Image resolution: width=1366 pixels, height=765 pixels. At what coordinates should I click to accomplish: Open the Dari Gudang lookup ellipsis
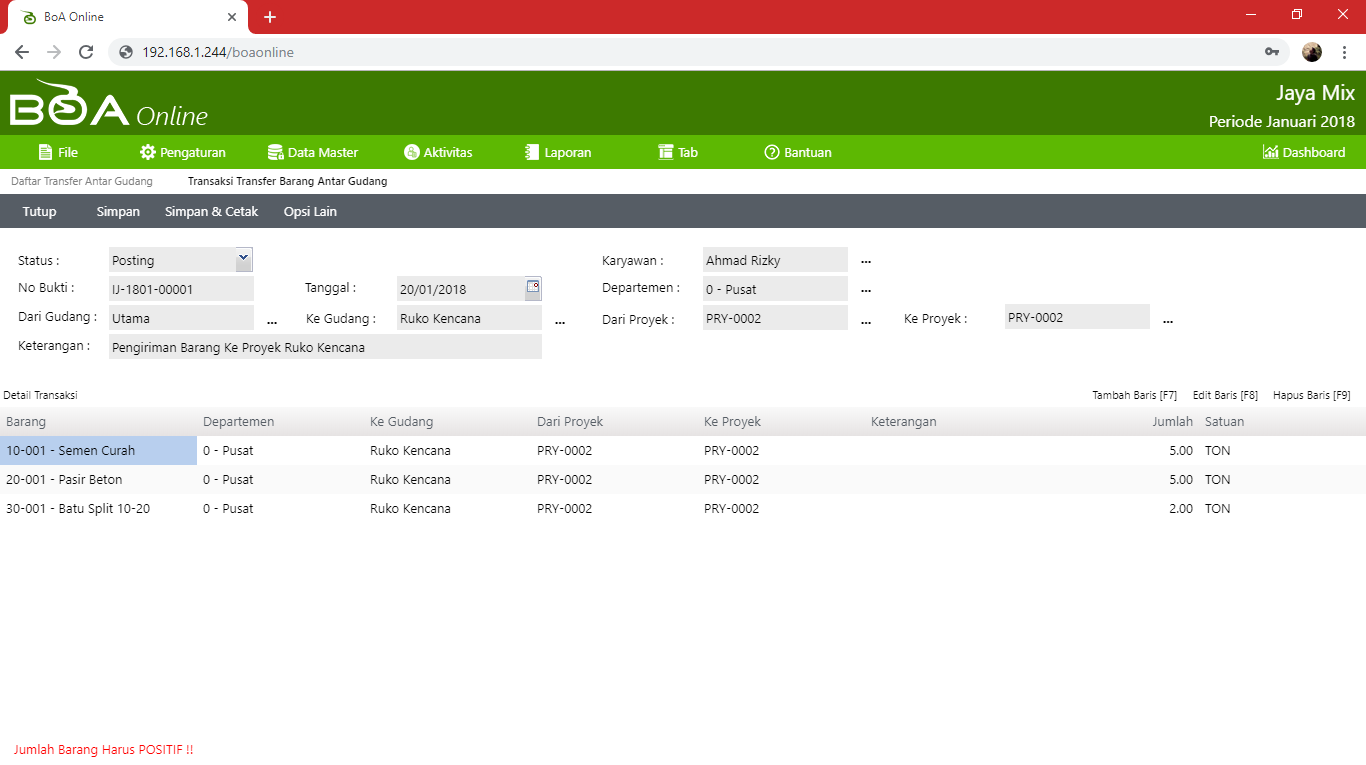click(272, 320)
